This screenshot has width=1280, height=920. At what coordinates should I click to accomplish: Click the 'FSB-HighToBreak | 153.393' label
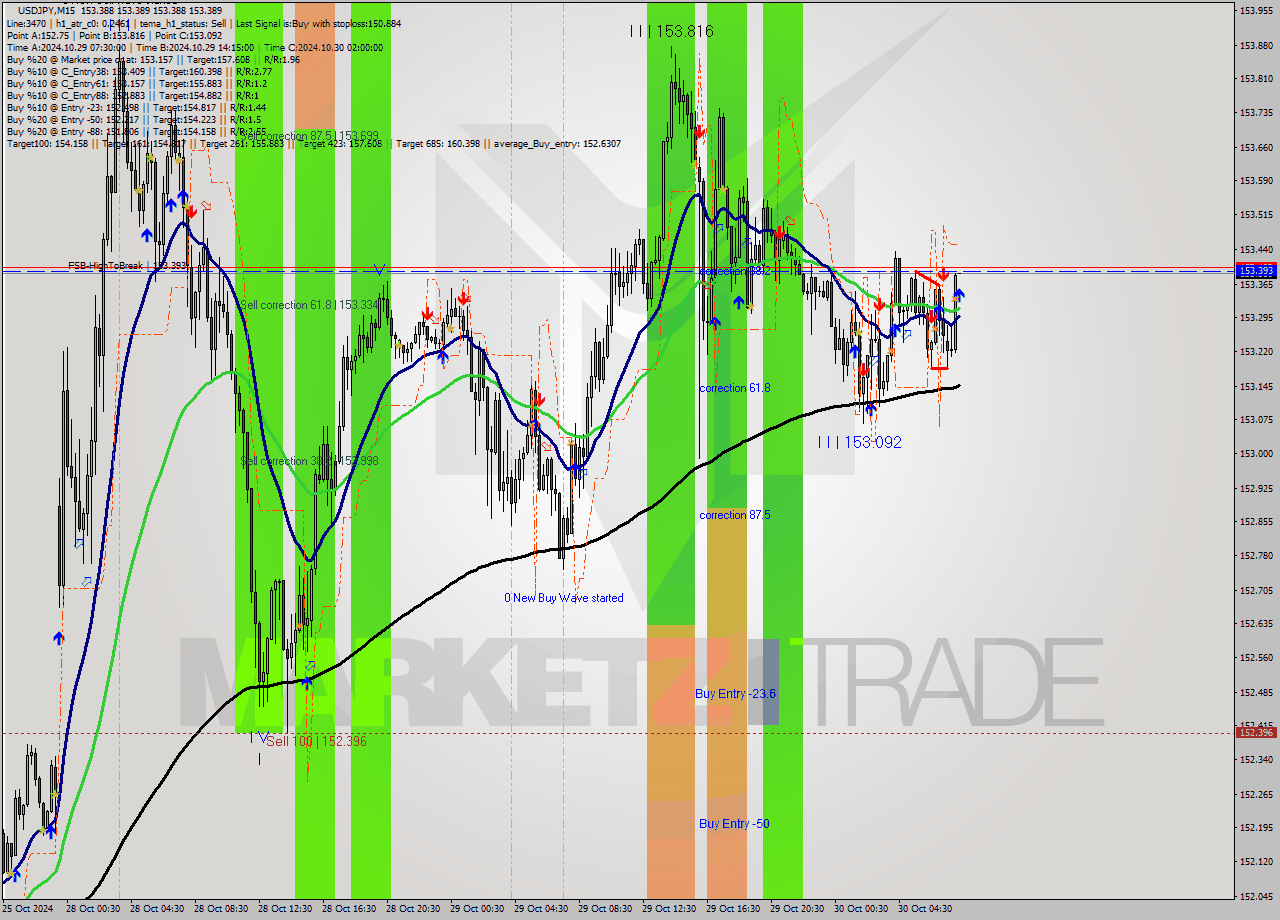[128, 266]
